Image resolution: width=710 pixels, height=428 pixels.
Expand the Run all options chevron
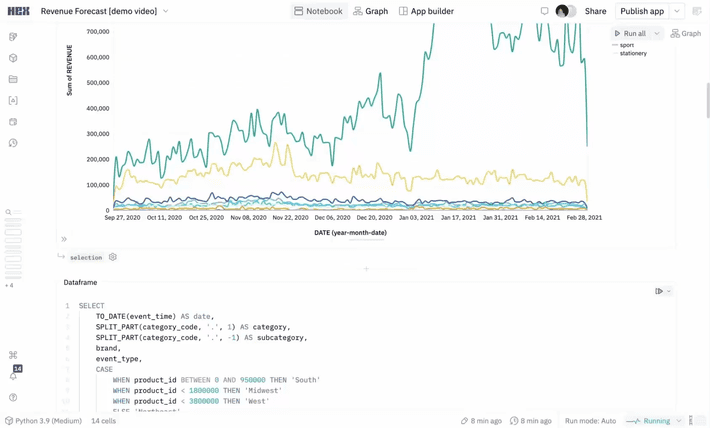657,33
